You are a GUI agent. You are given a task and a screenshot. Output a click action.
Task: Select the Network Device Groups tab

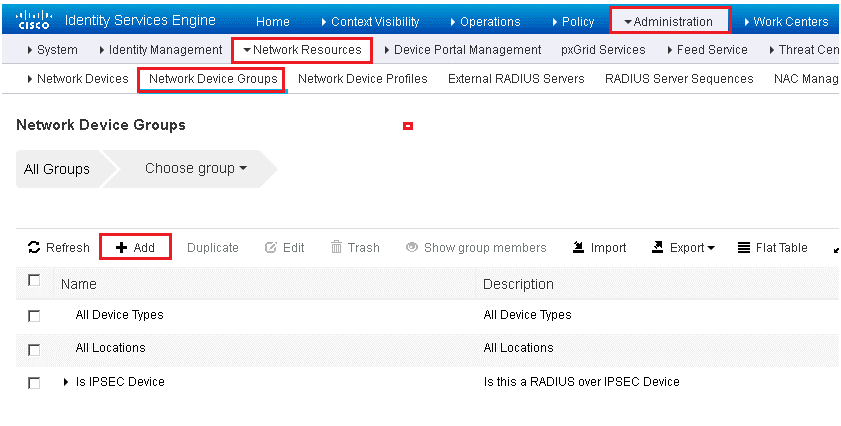tap(212, 79)
